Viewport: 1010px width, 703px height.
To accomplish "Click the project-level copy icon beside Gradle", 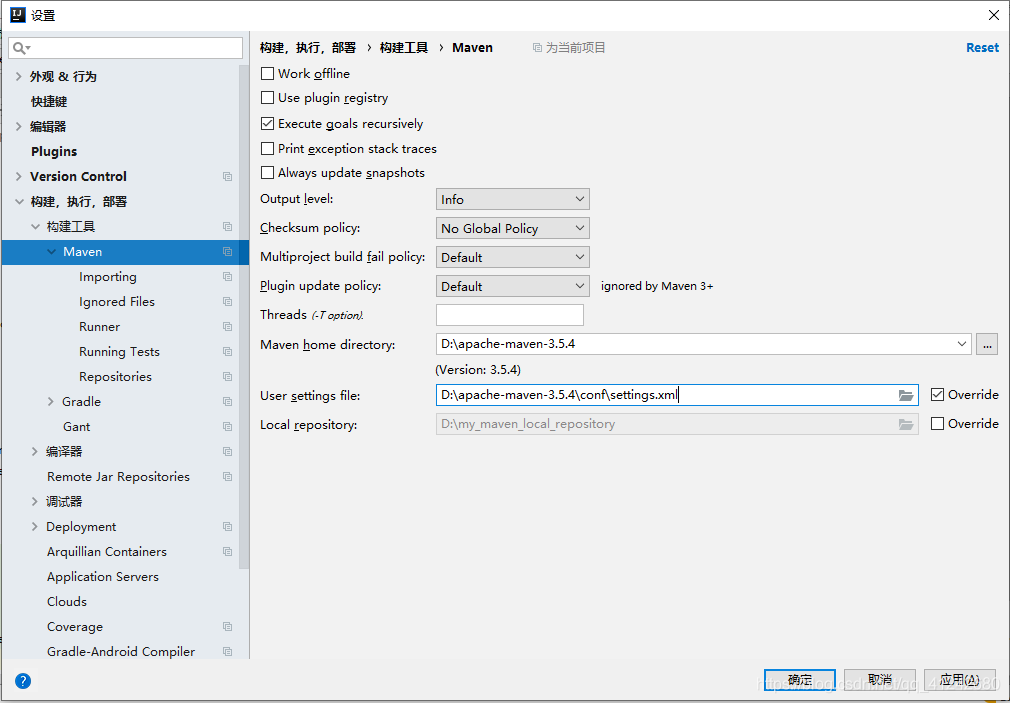I will click(x=227, y=401).
